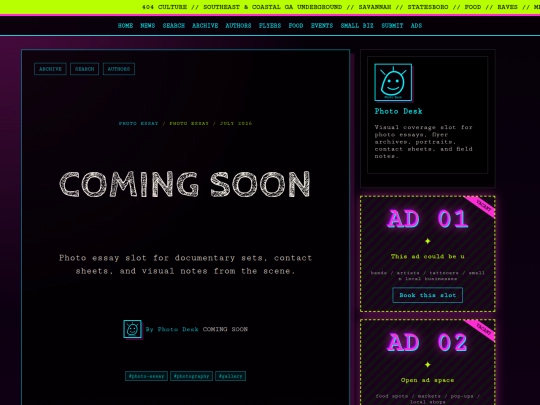The width and height of the screenshot is (540, 405).
Task: Click the PHOTO ESSAY category link in blue
Action: pos(138,123)
